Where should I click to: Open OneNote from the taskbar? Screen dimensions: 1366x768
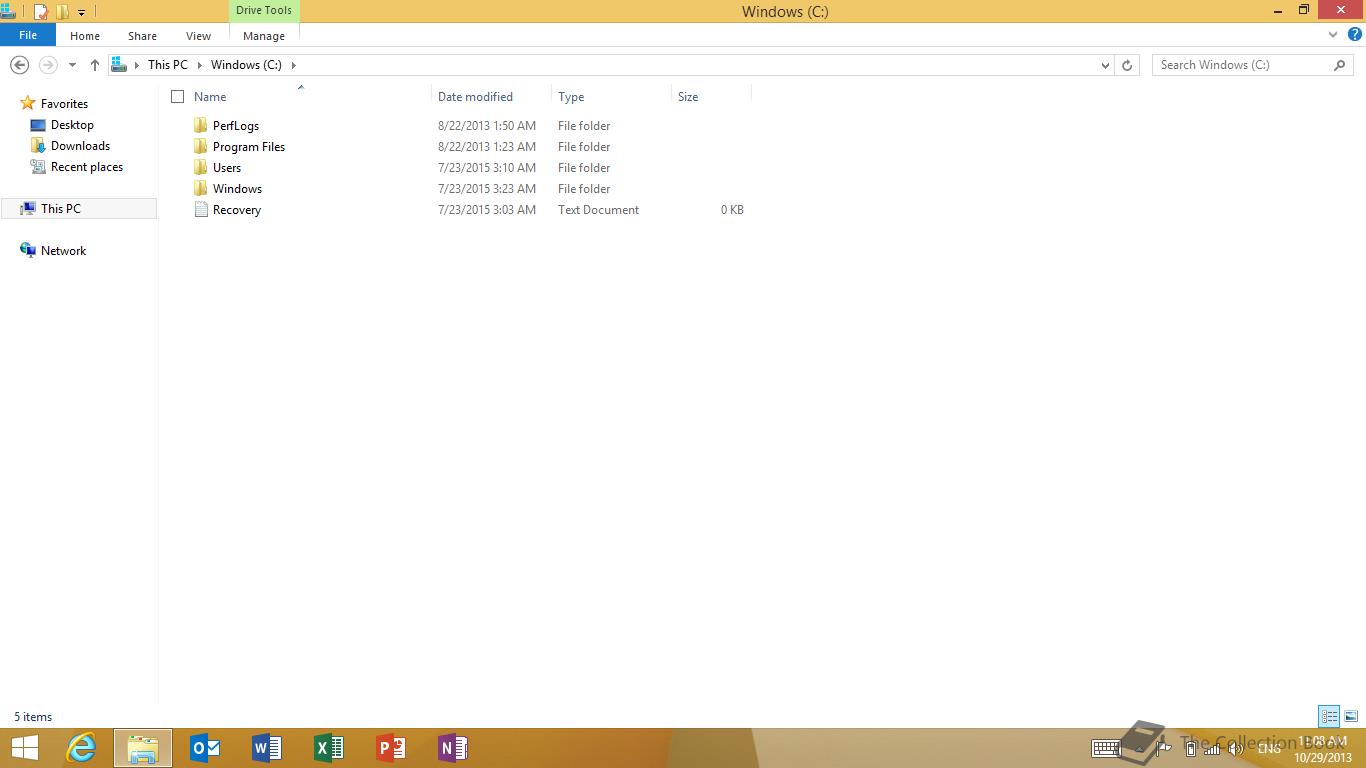pos(452,748)
